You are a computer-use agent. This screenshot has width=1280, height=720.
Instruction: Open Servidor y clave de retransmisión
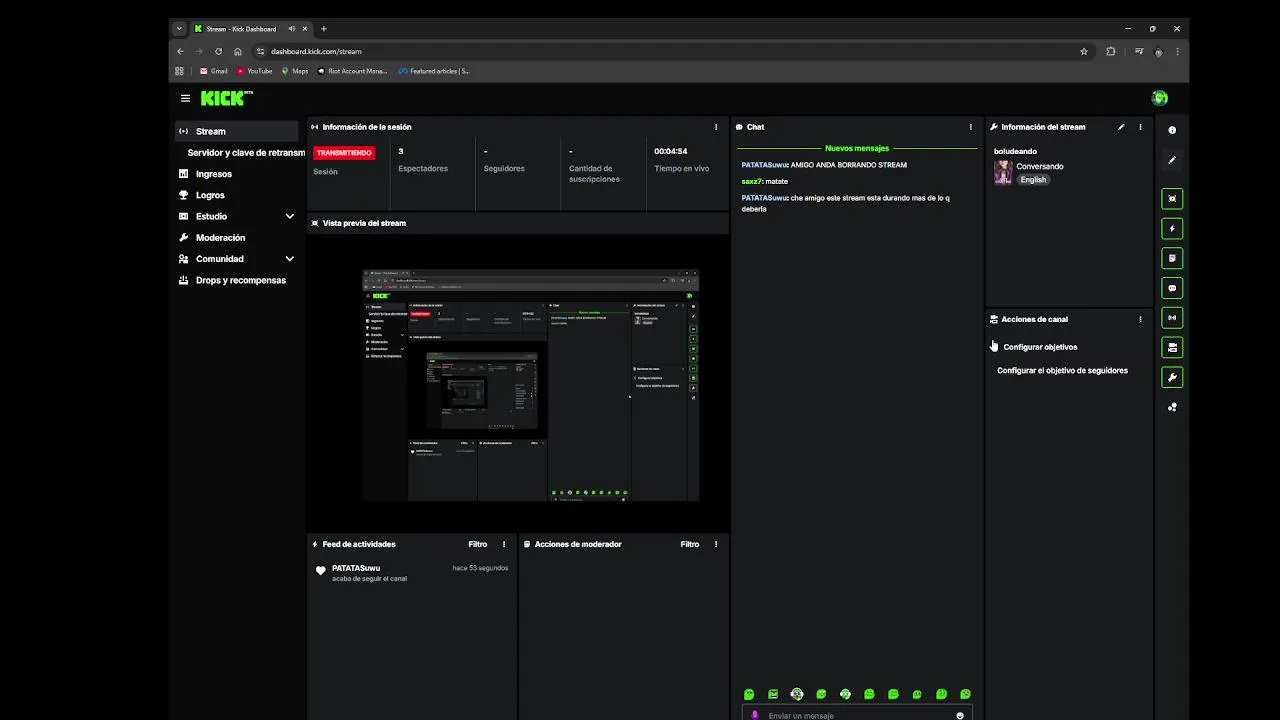246,153
